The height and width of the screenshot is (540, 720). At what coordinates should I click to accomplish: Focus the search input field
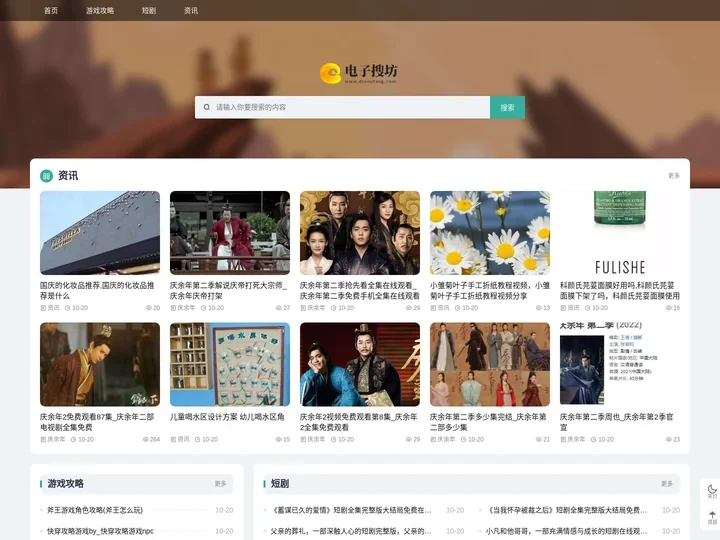[342, 107]
